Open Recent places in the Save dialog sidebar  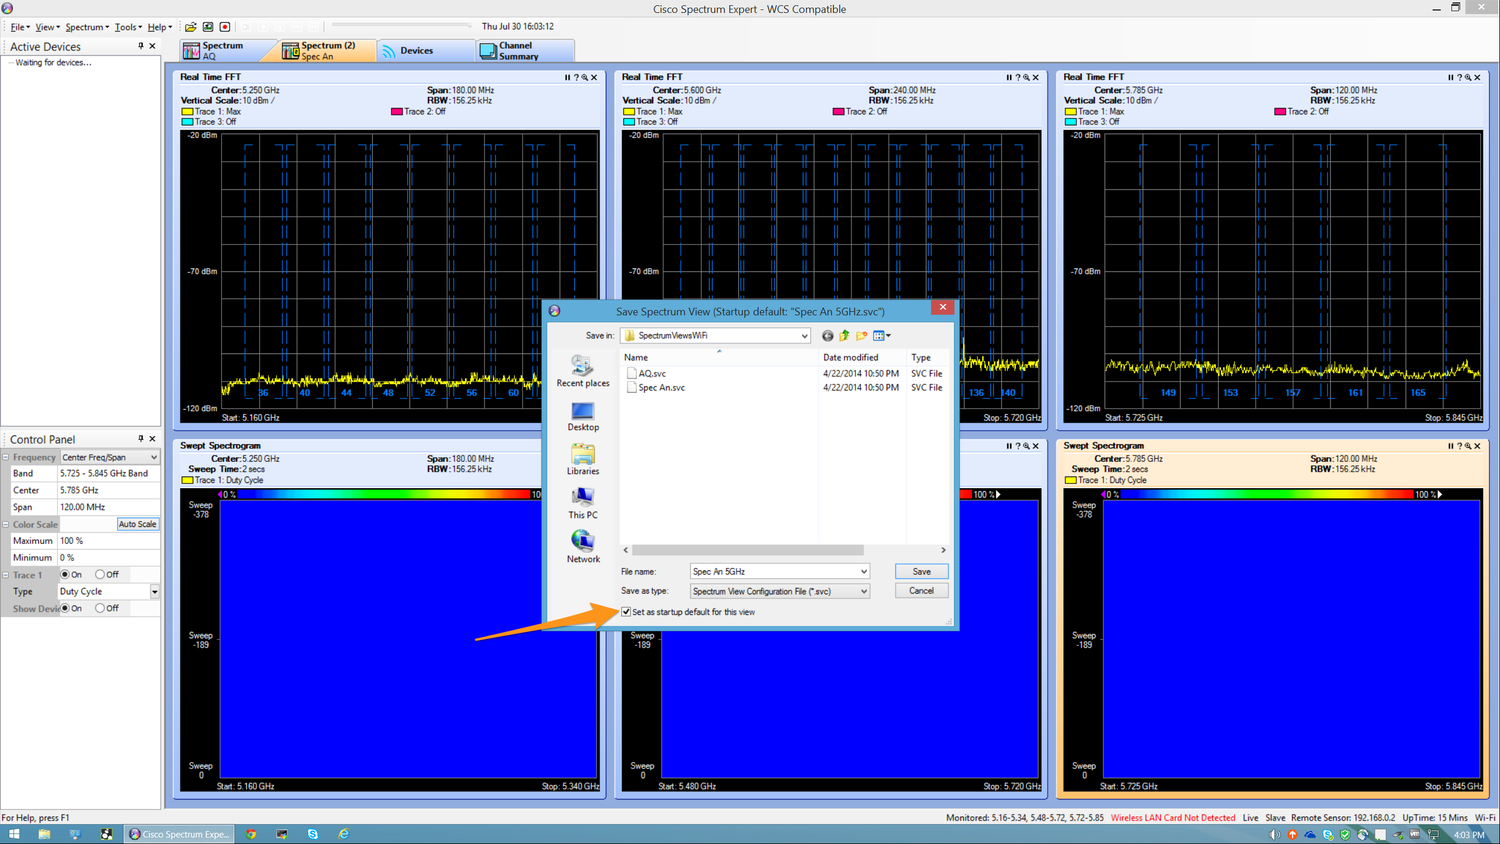(x=583, y=371)
